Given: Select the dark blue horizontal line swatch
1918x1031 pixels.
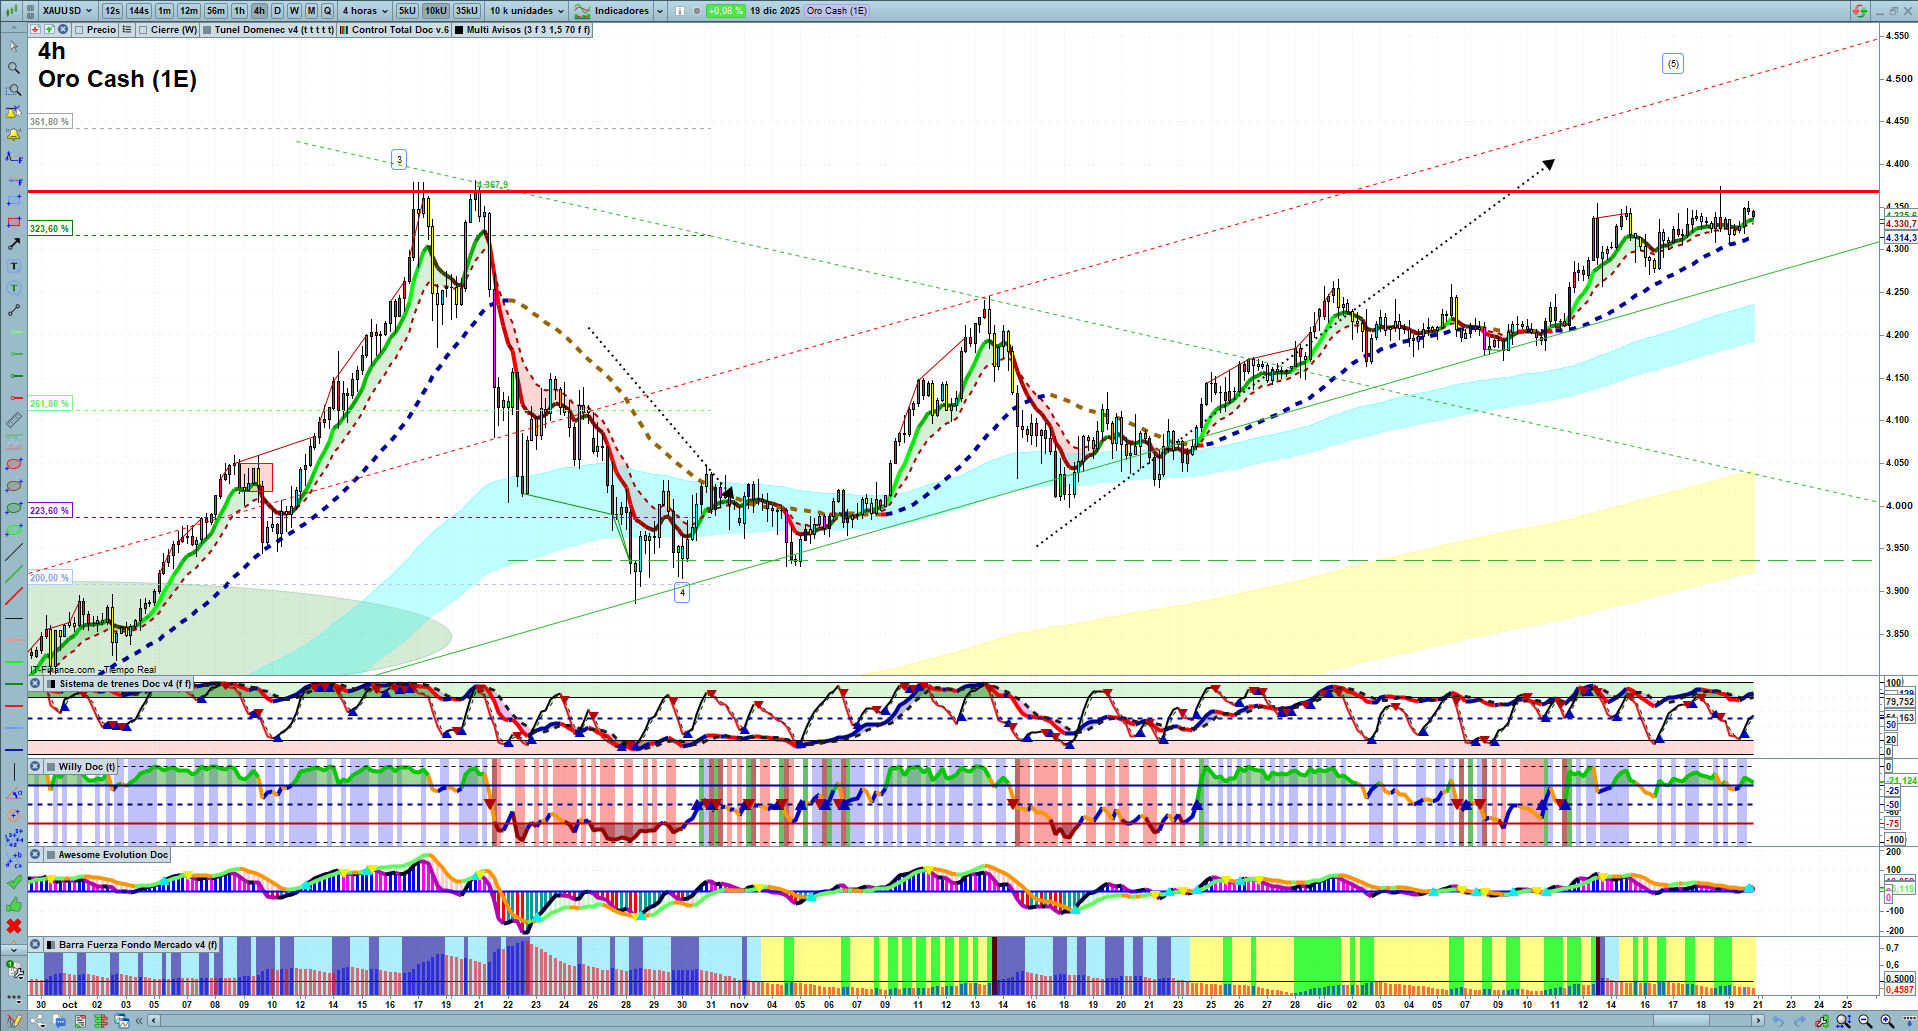Looking at the screenshot, I should [14, 750].
